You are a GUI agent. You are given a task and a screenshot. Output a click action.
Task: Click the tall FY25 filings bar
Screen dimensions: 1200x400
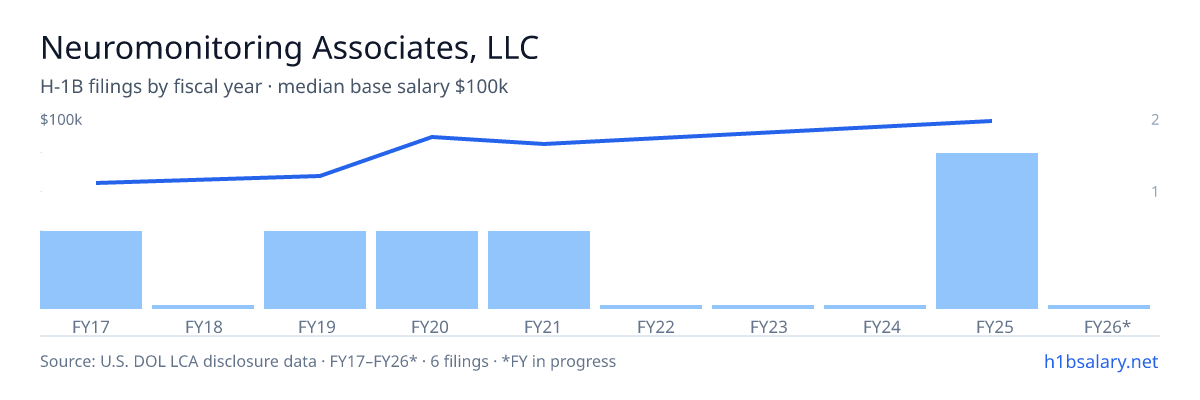987,231
